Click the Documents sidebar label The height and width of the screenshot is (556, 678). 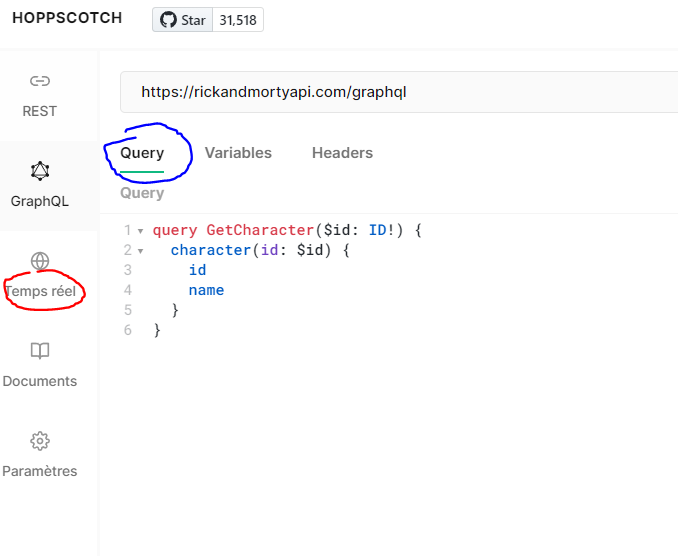coord(40,381)
